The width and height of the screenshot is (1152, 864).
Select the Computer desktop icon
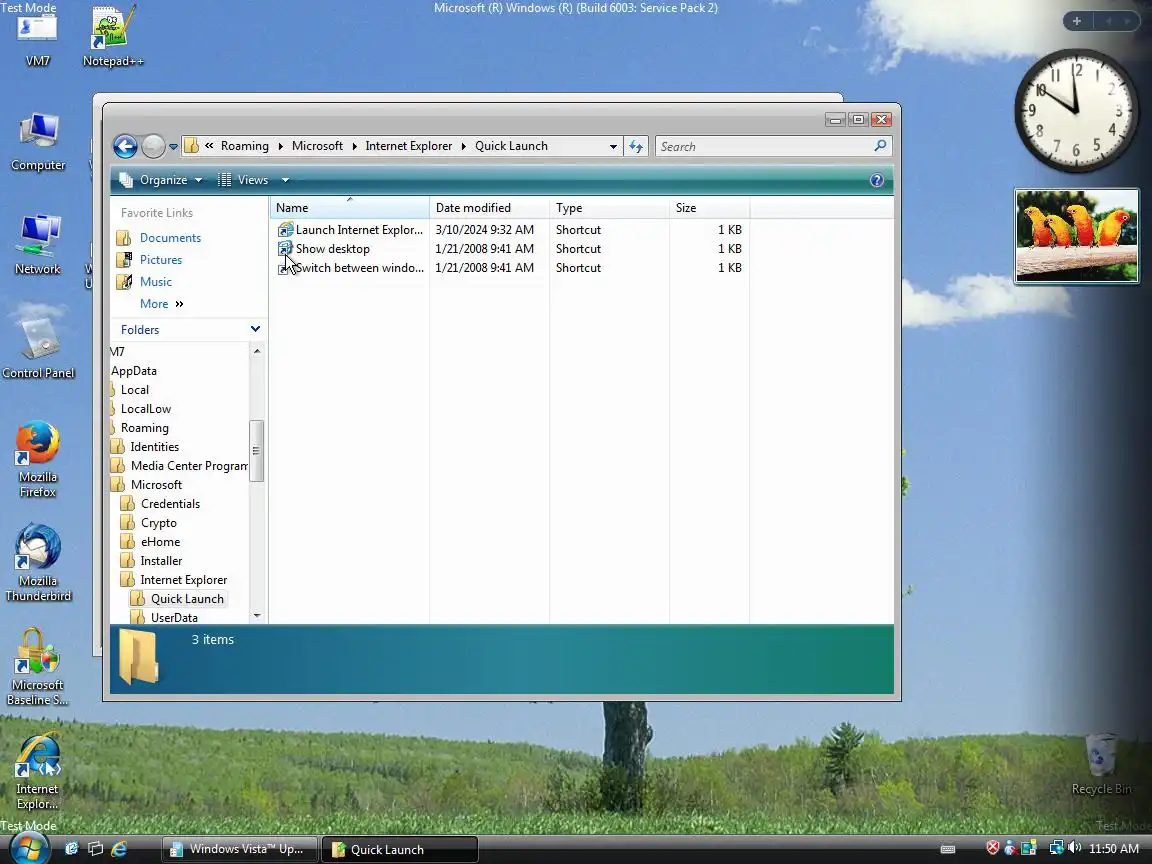(37, 142)
